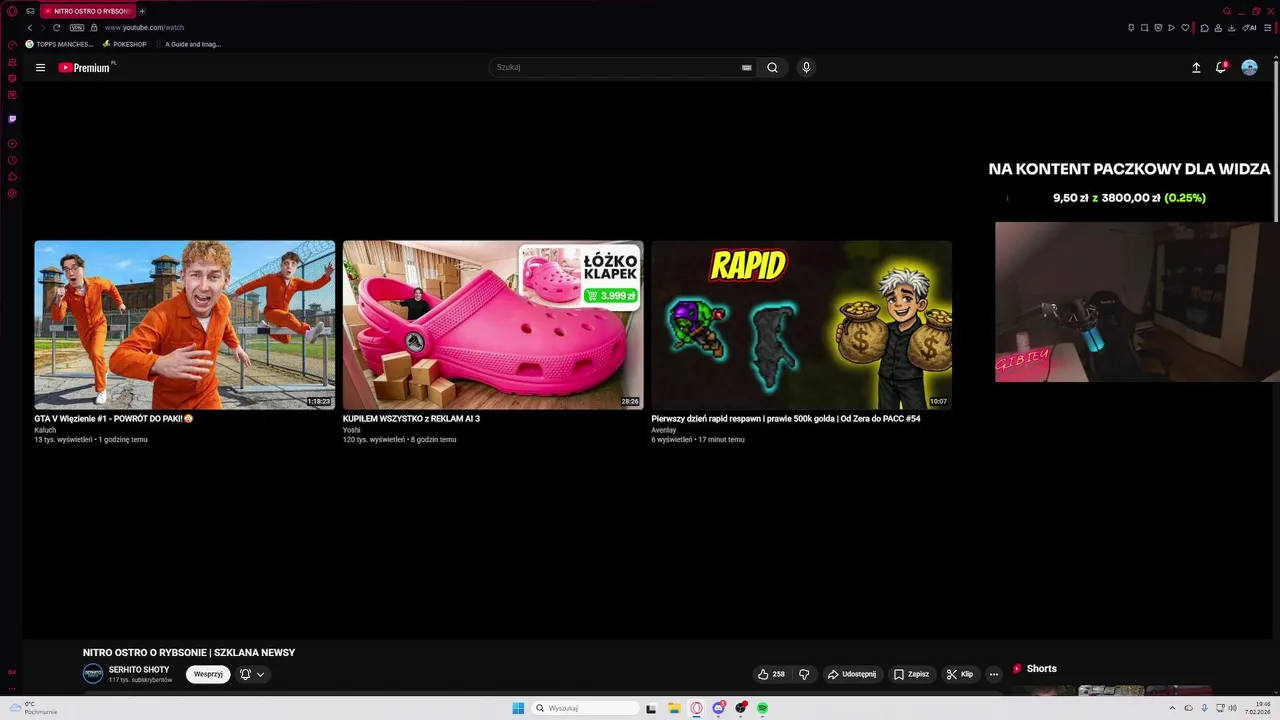Click the title Pierwszy dzień rapid respawn
The width and height of the screenshot is (1280, 720).
tap(785, 419)
